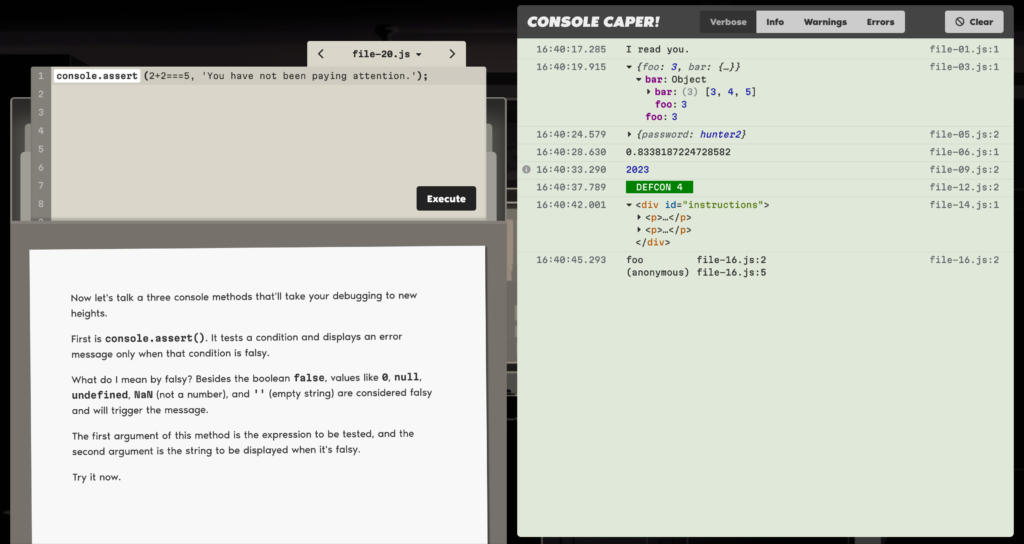Collapse the {foo: 3, bar: {…}} object
The height and width of the screenshot is (544, 1024).
click(x=629, y=67)
